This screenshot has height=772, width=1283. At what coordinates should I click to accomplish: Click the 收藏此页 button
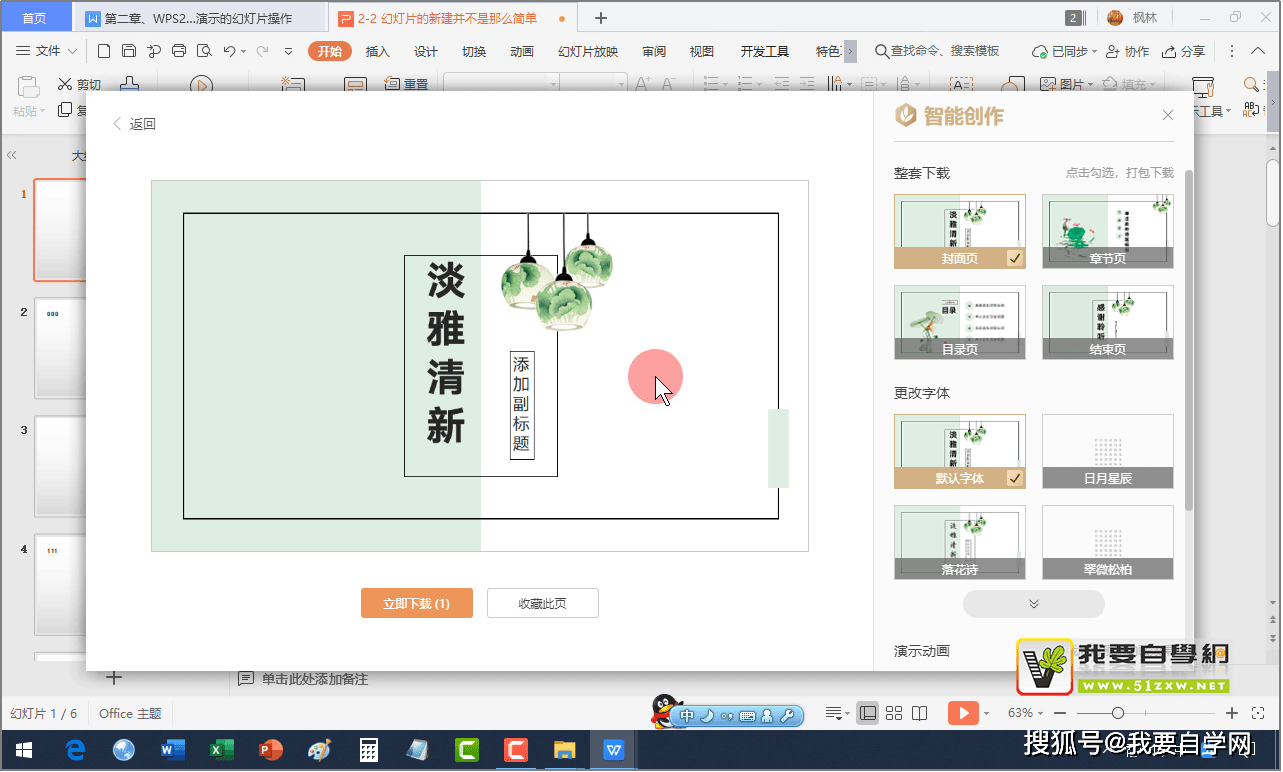(x=543, y=603)
